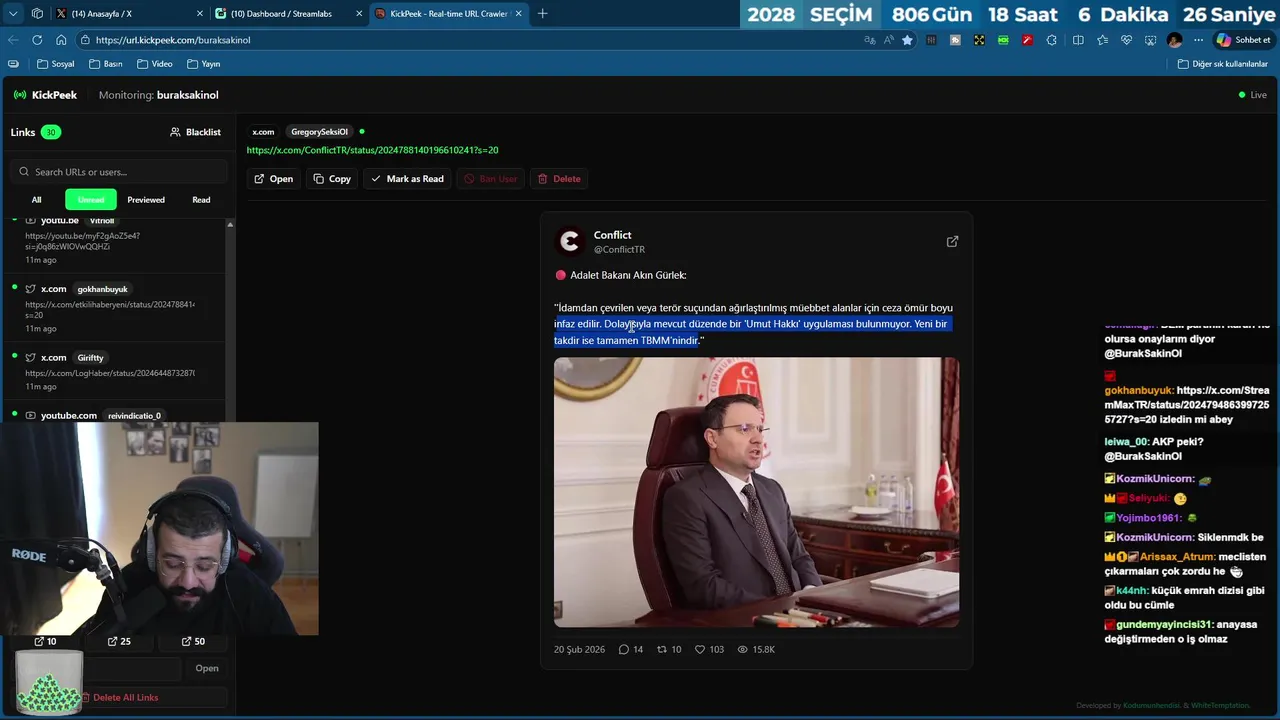The width and height of the screenshot is (1280, 720).
Task: Copy the selected link URL
Action: 331,179
